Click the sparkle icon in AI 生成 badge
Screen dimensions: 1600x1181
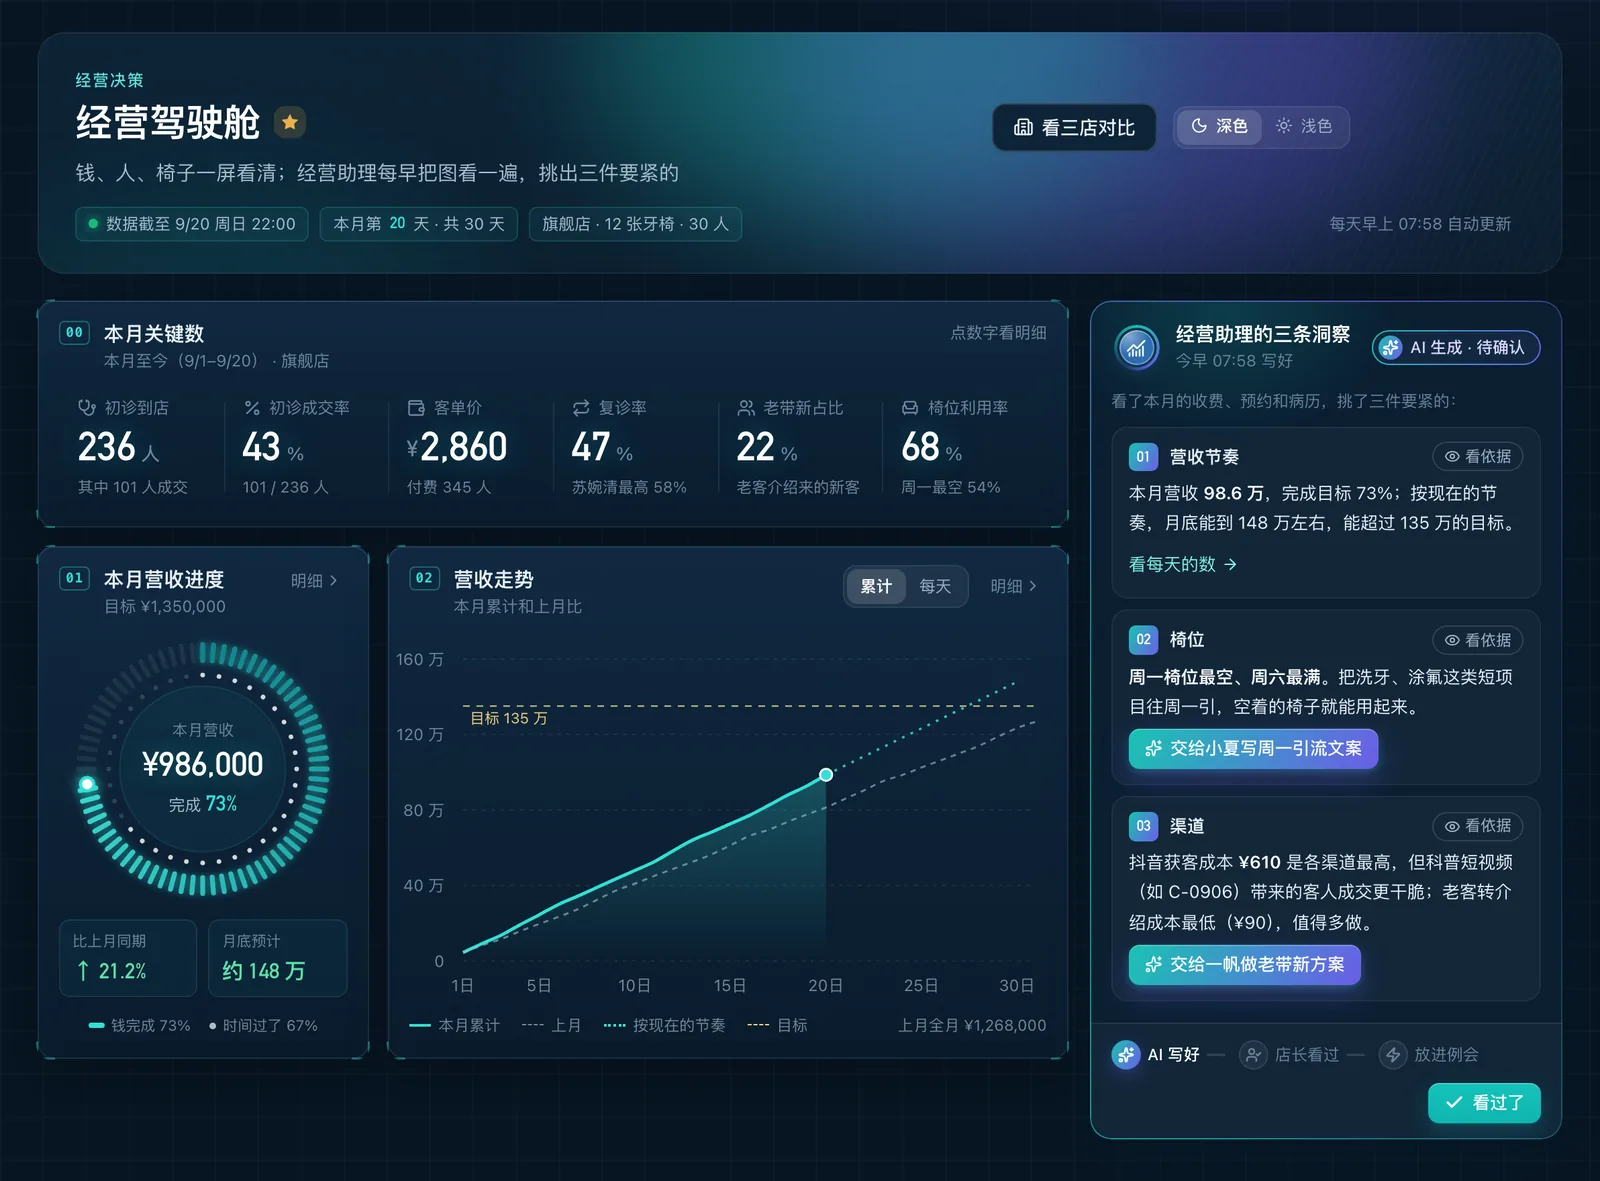pos(1391,347)
